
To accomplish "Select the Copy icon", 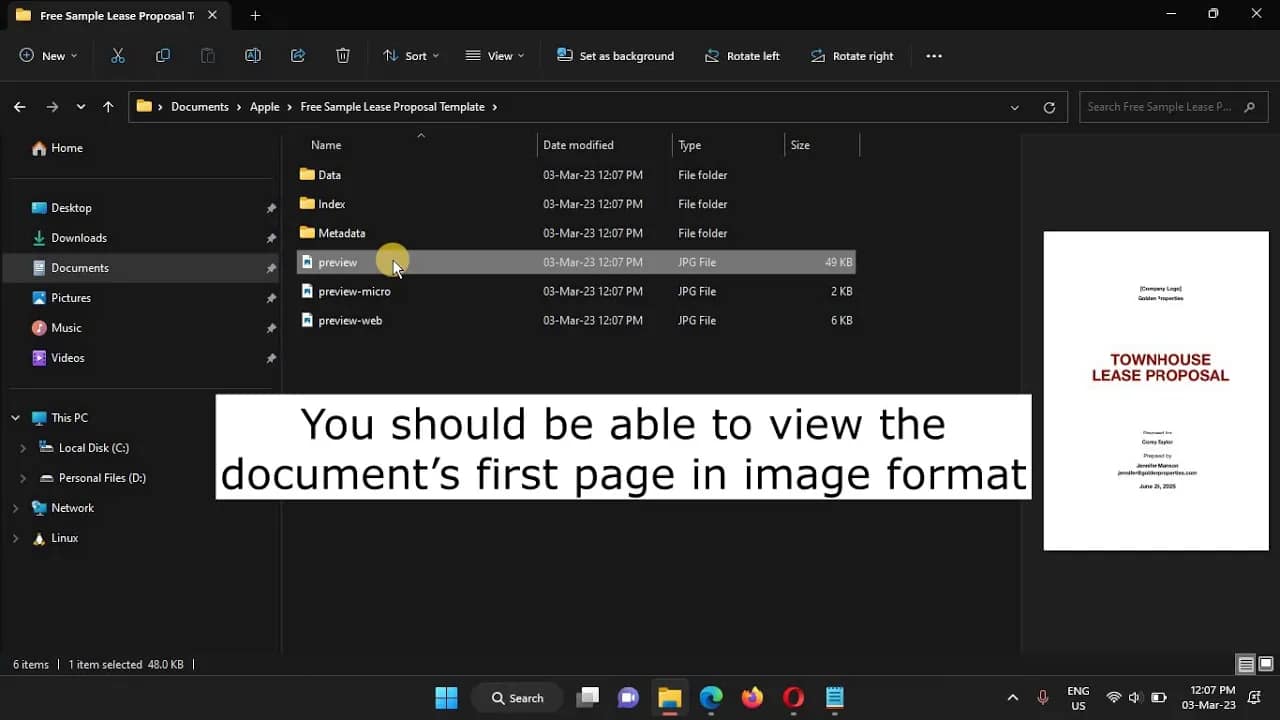I will pyautogui.click(x=162, y=55).
